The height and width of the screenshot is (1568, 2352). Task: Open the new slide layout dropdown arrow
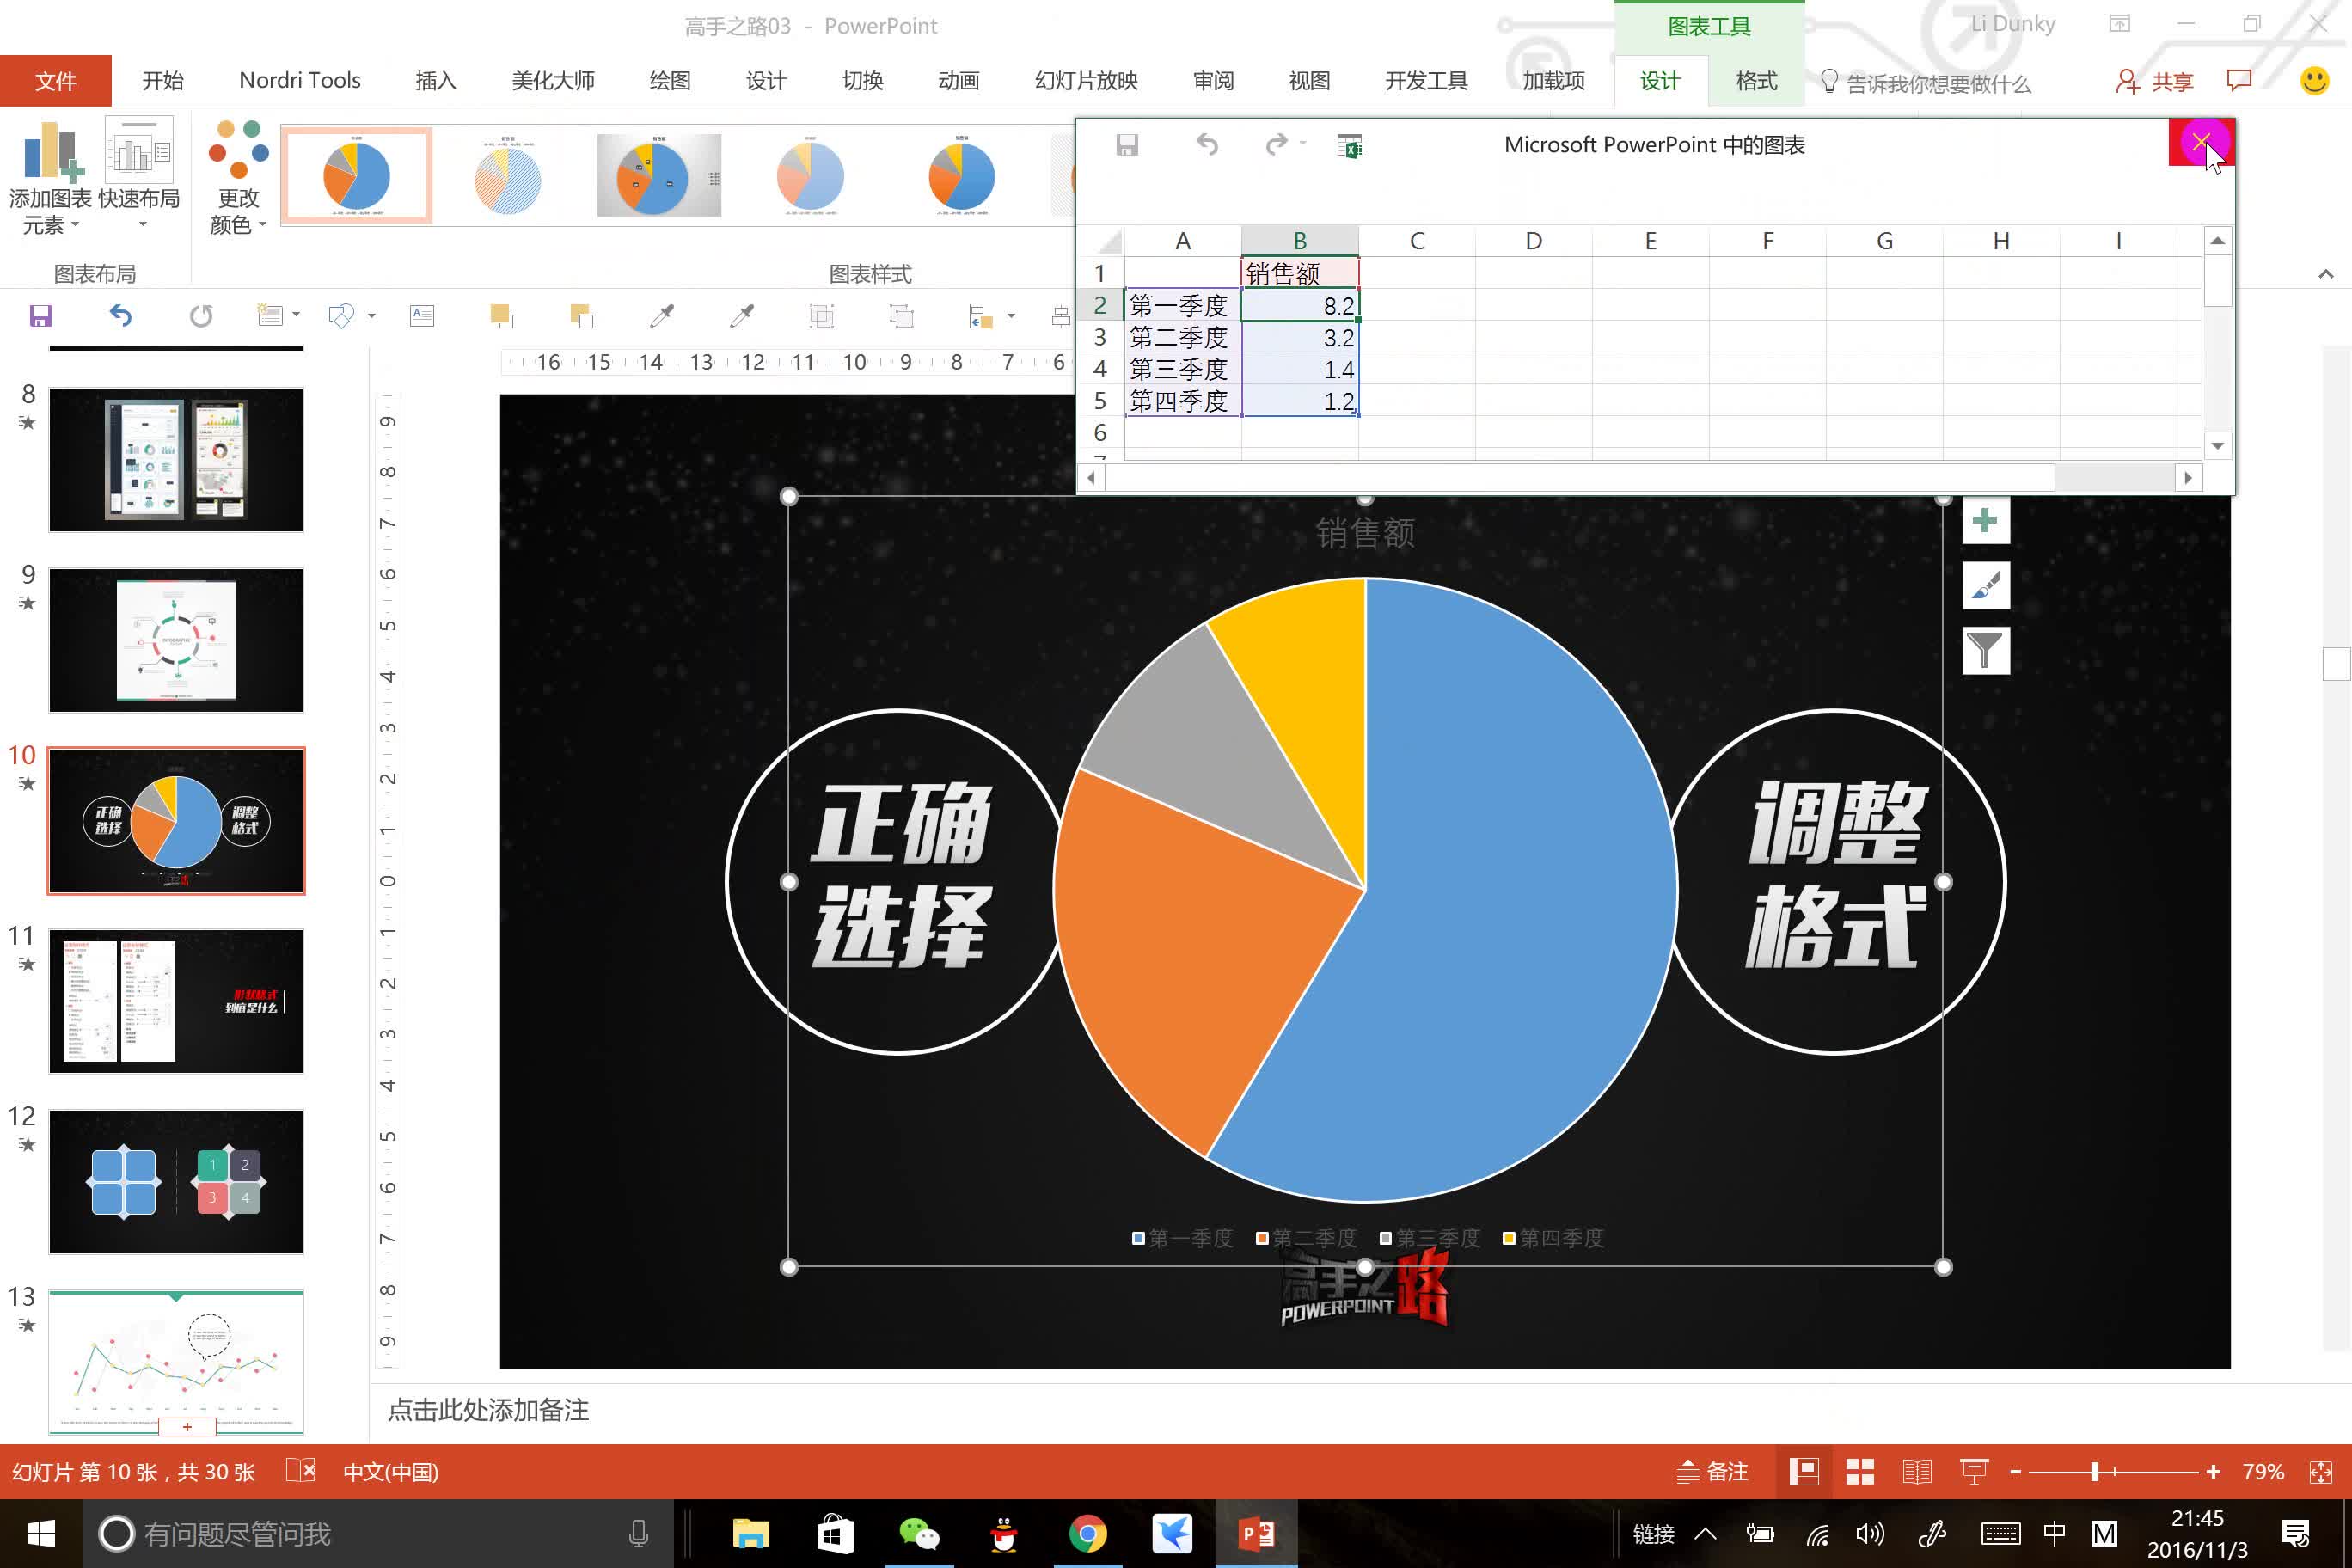[296, 315]
